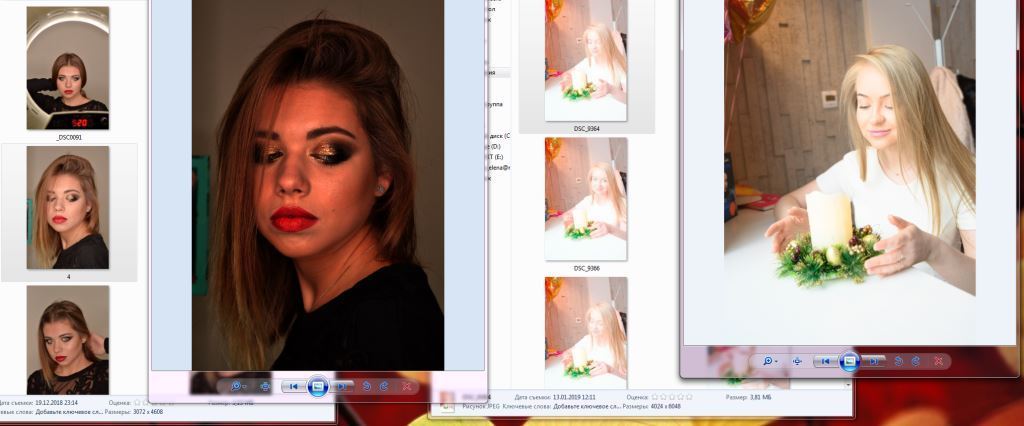Select the DSC_8364 thumbnail

(x=586, y=60)
